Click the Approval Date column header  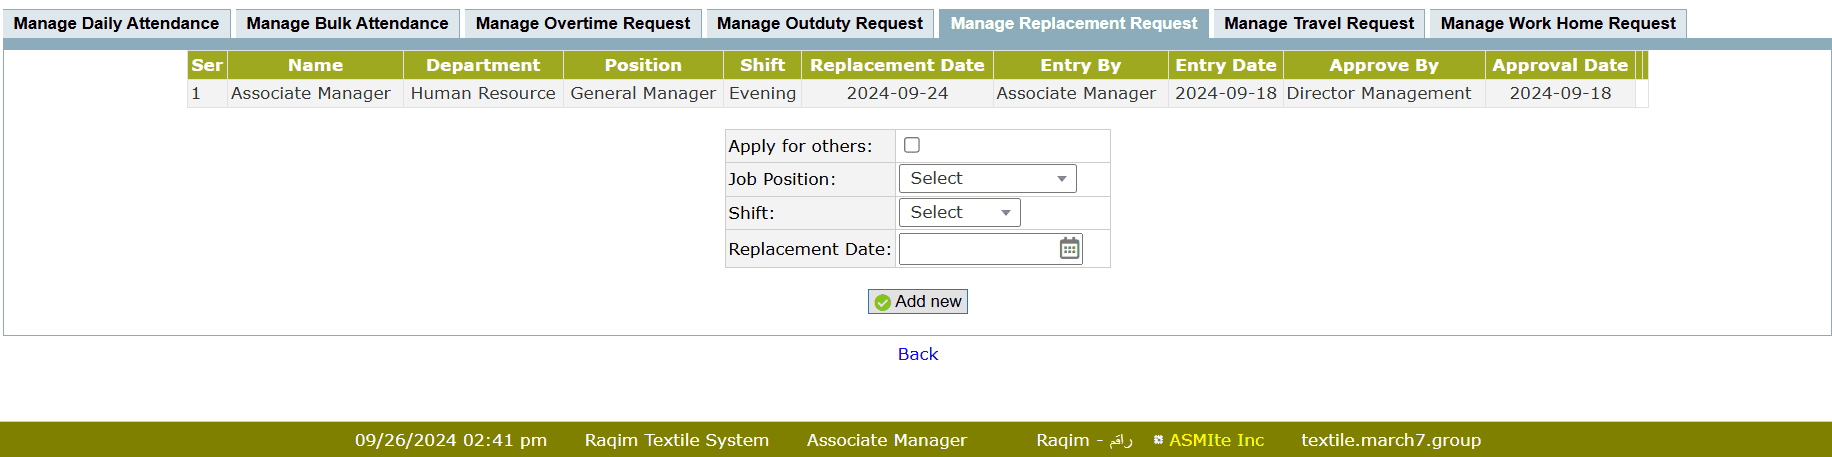[1559, 65]
